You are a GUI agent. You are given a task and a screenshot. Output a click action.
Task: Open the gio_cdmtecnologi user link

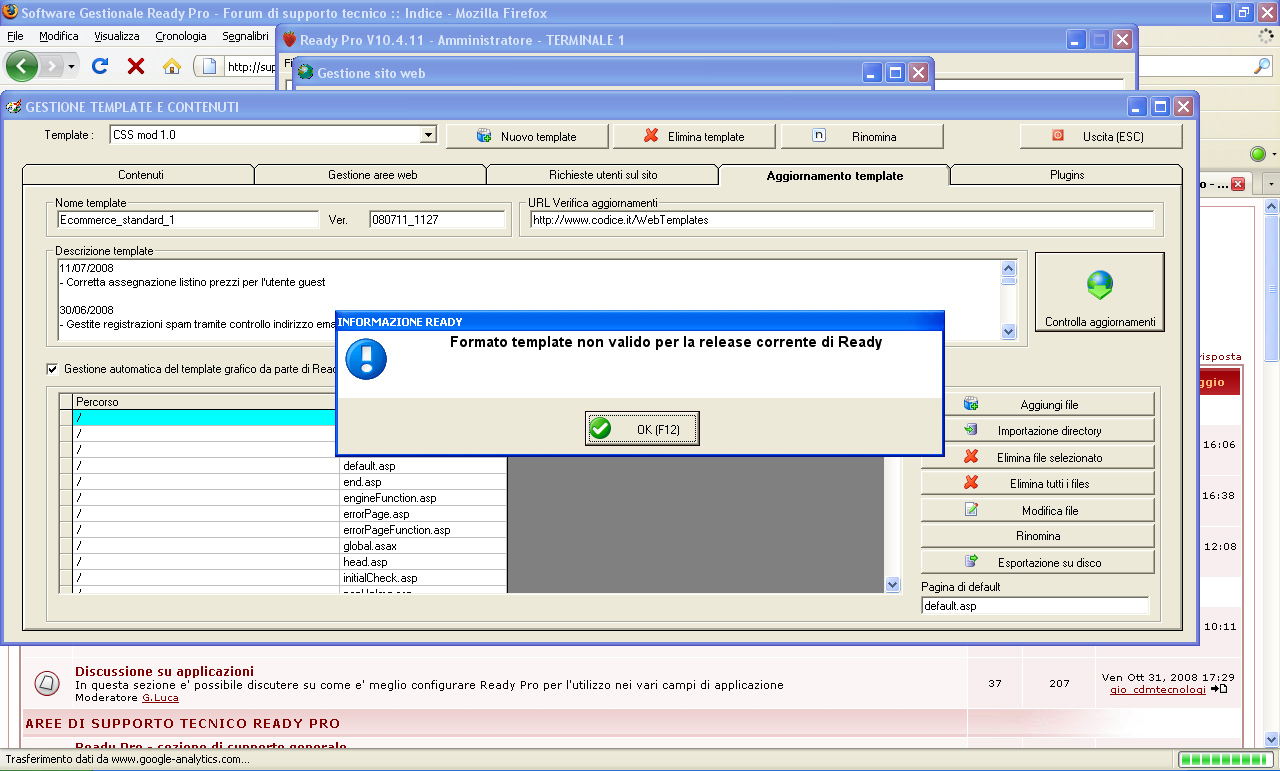point(1158,689)
